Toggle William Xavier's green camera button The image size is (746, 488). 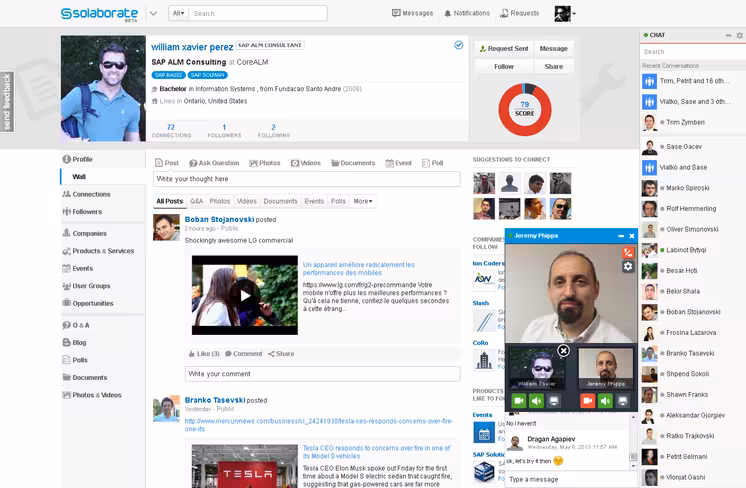click(x=519, y=401)
